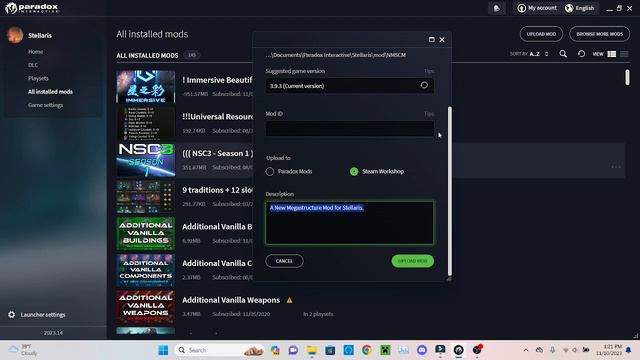The height and width of the screenshot is (360, 640).
Task: Click the Upload Mod header button
Action: tap(541, 34)
